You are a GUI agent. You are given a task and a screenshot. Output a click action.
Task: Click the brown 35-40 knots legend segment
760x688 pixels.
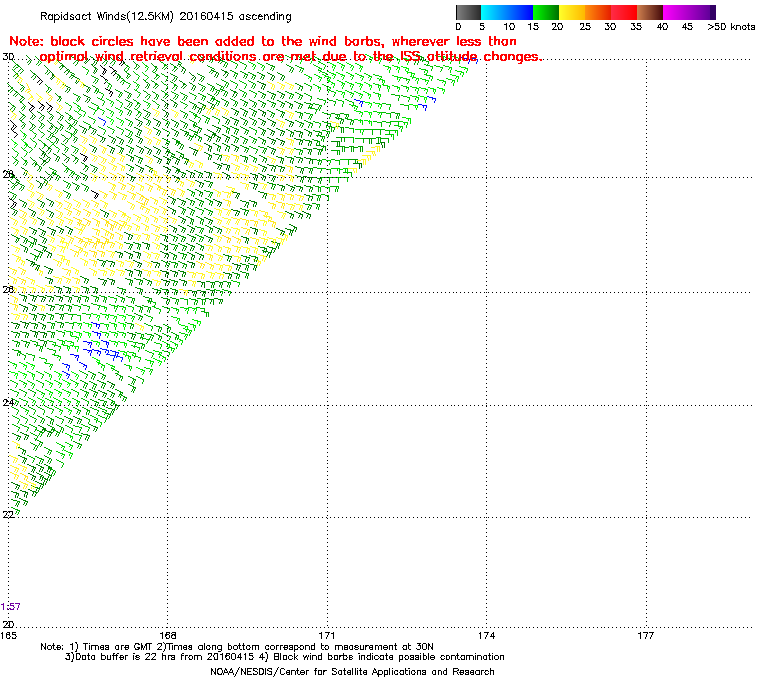(649, 12)
